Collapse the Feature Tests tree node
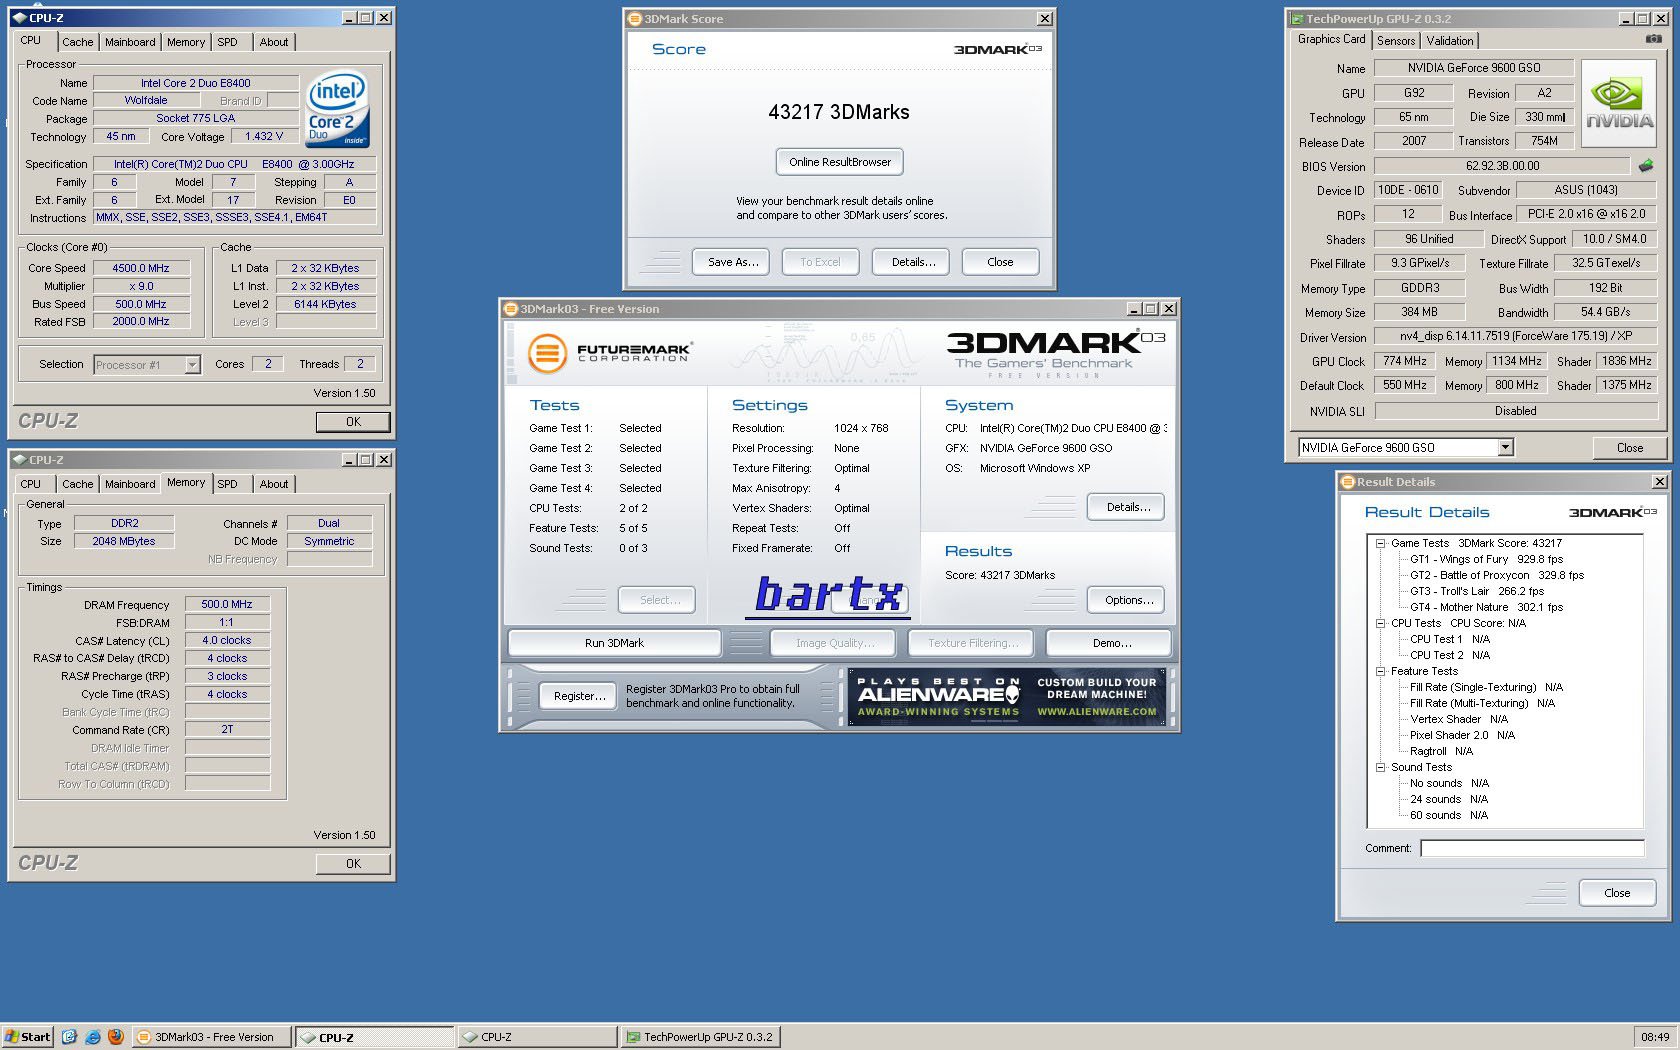 pyautogui.click(x=1380, y=672)
